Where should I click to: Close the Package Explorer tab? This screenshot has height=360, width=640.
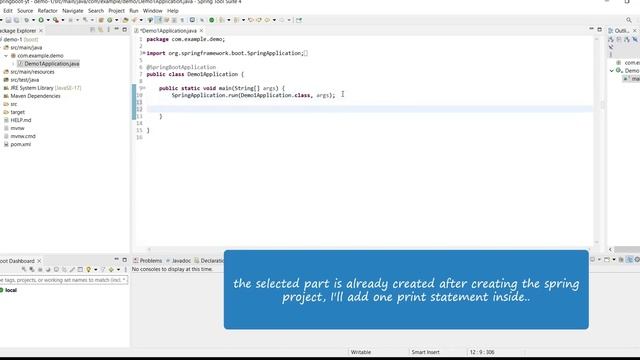[x=41, y=31]
